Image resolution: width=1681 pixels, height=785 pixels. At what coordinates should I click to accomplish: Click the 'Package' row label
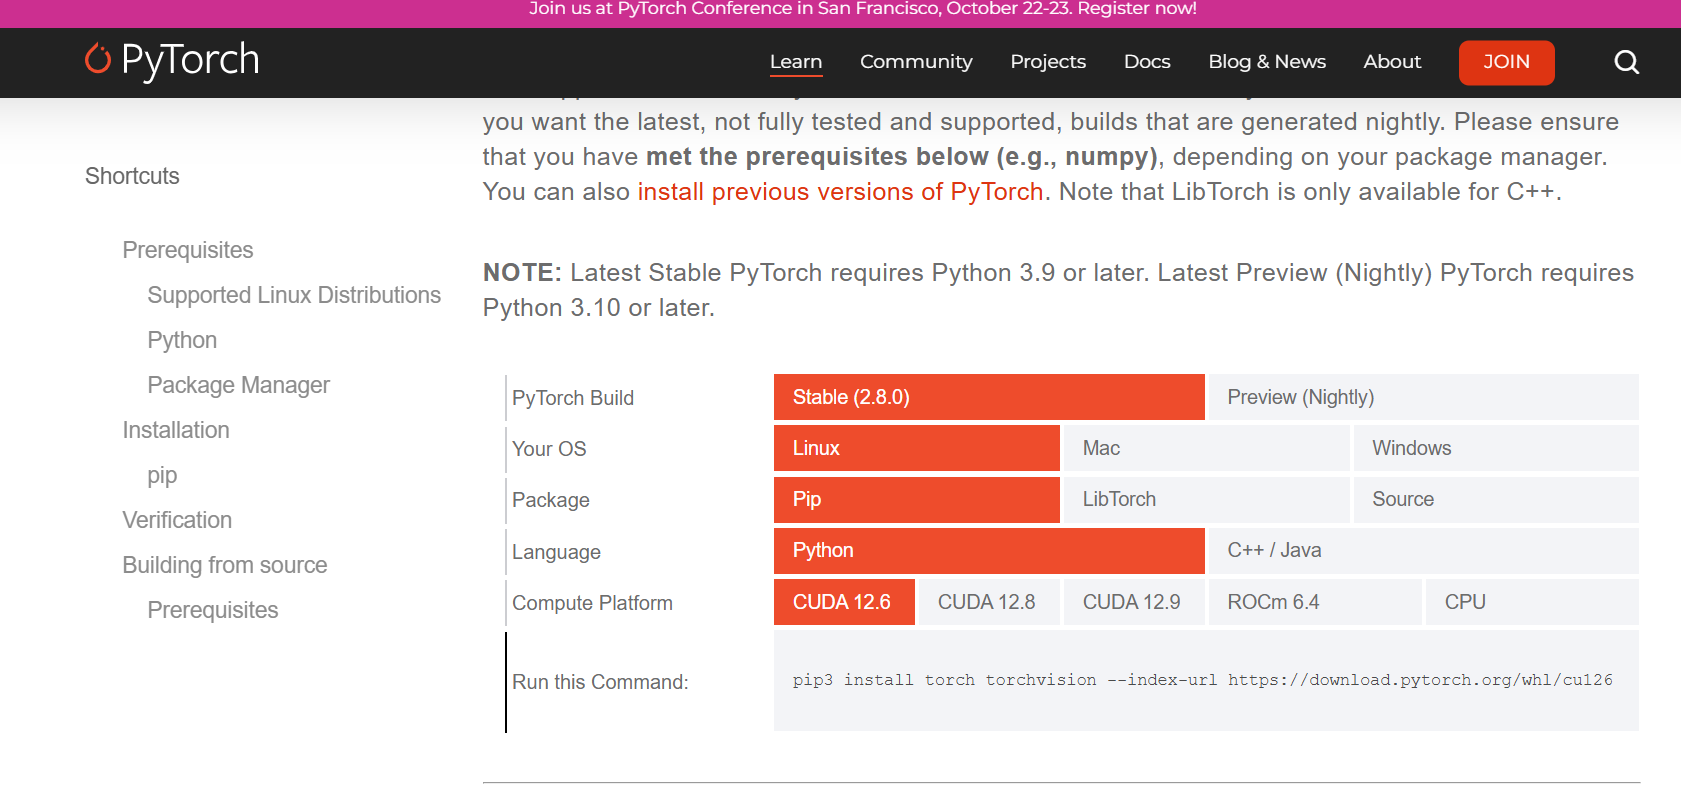551,500
